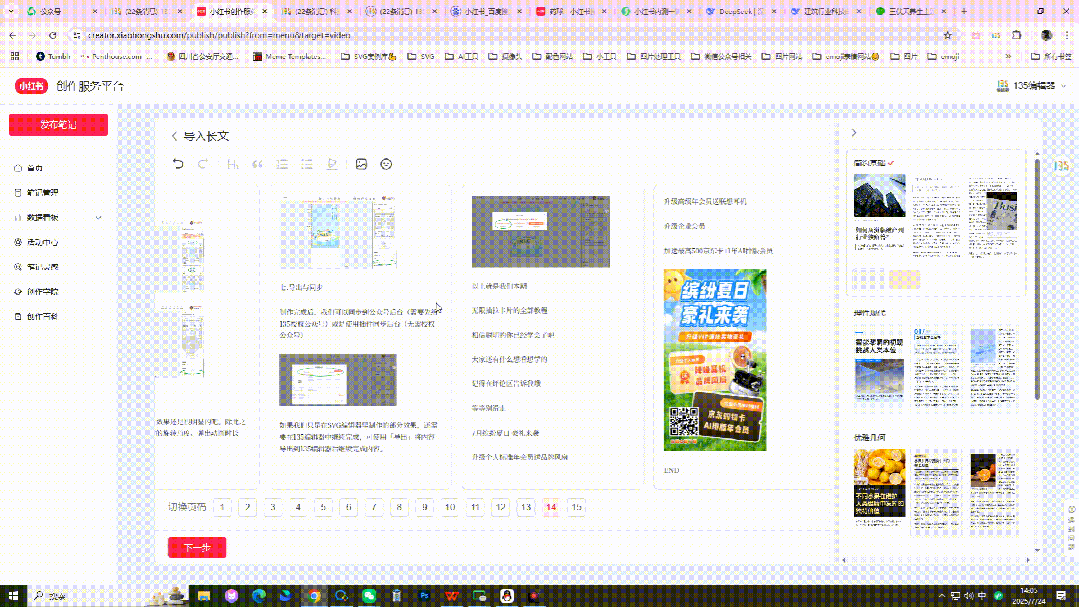Redo the last undone change
This screenshot has width=1079, height=607.
(x=204, y=164)
